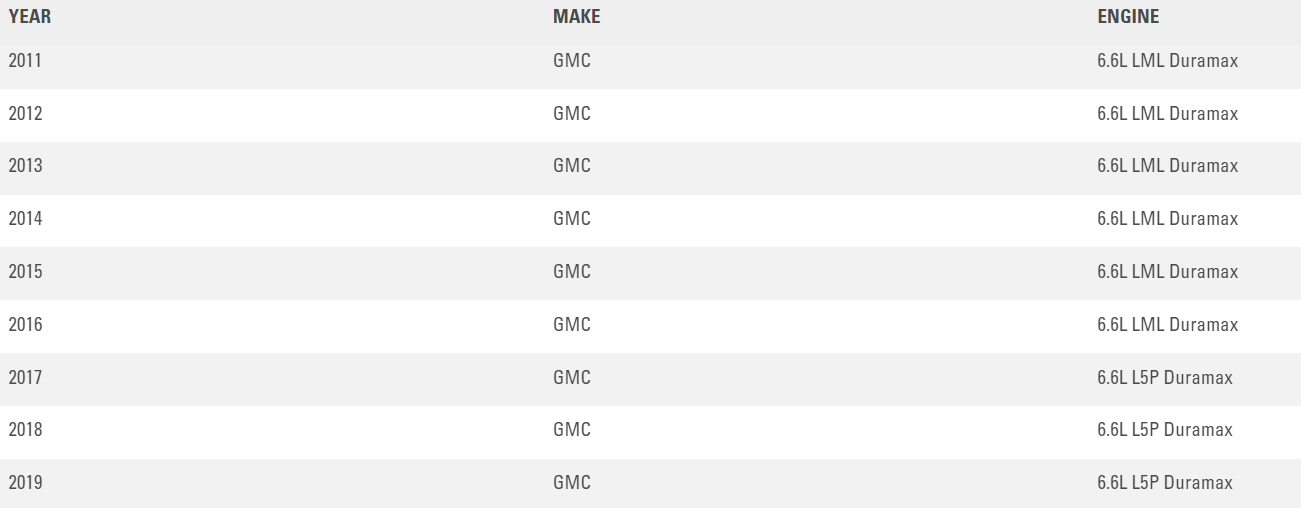Select the 2012 year cell
The width and height of the screenshot is (1301, 508).
25,114
